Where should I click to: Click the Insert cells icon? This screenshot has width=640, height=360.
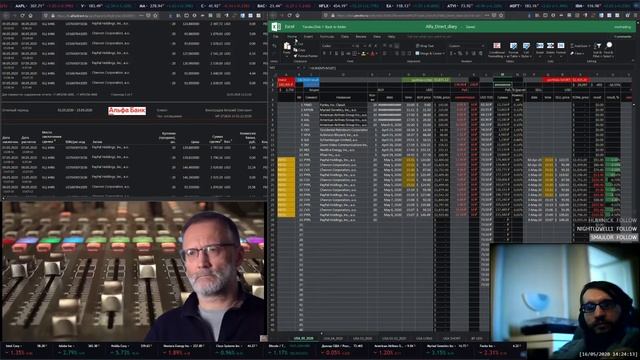click(x=540, y=45)
